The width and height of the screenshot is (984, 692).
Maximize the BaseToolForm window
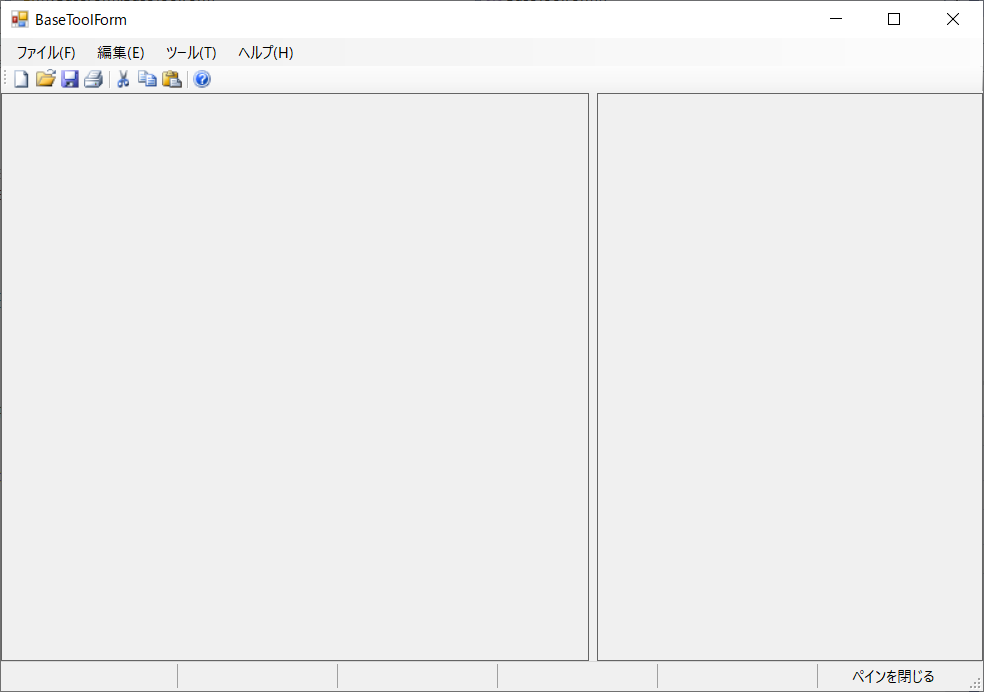coord(894,19)
